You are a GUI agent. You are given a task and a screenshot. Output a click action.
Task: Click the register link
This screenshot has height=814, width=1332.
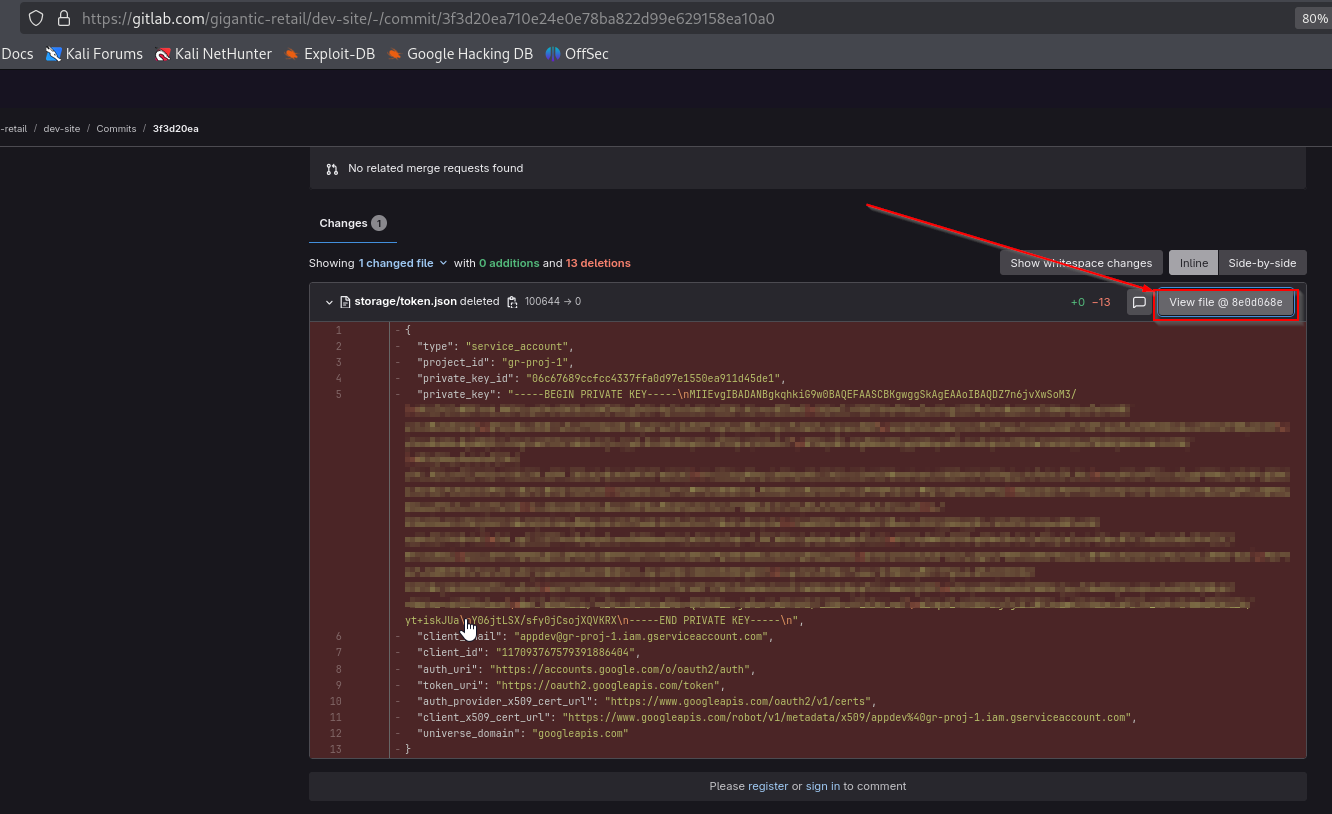(x=768, y=786)
